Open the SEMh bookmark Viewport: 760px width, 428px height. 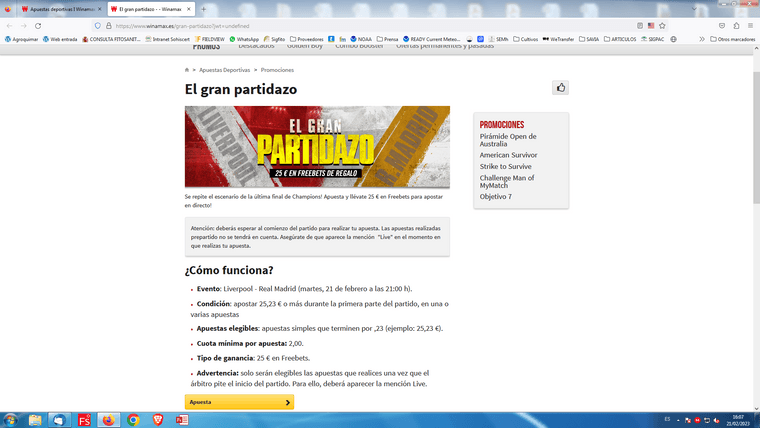[498, 39]
